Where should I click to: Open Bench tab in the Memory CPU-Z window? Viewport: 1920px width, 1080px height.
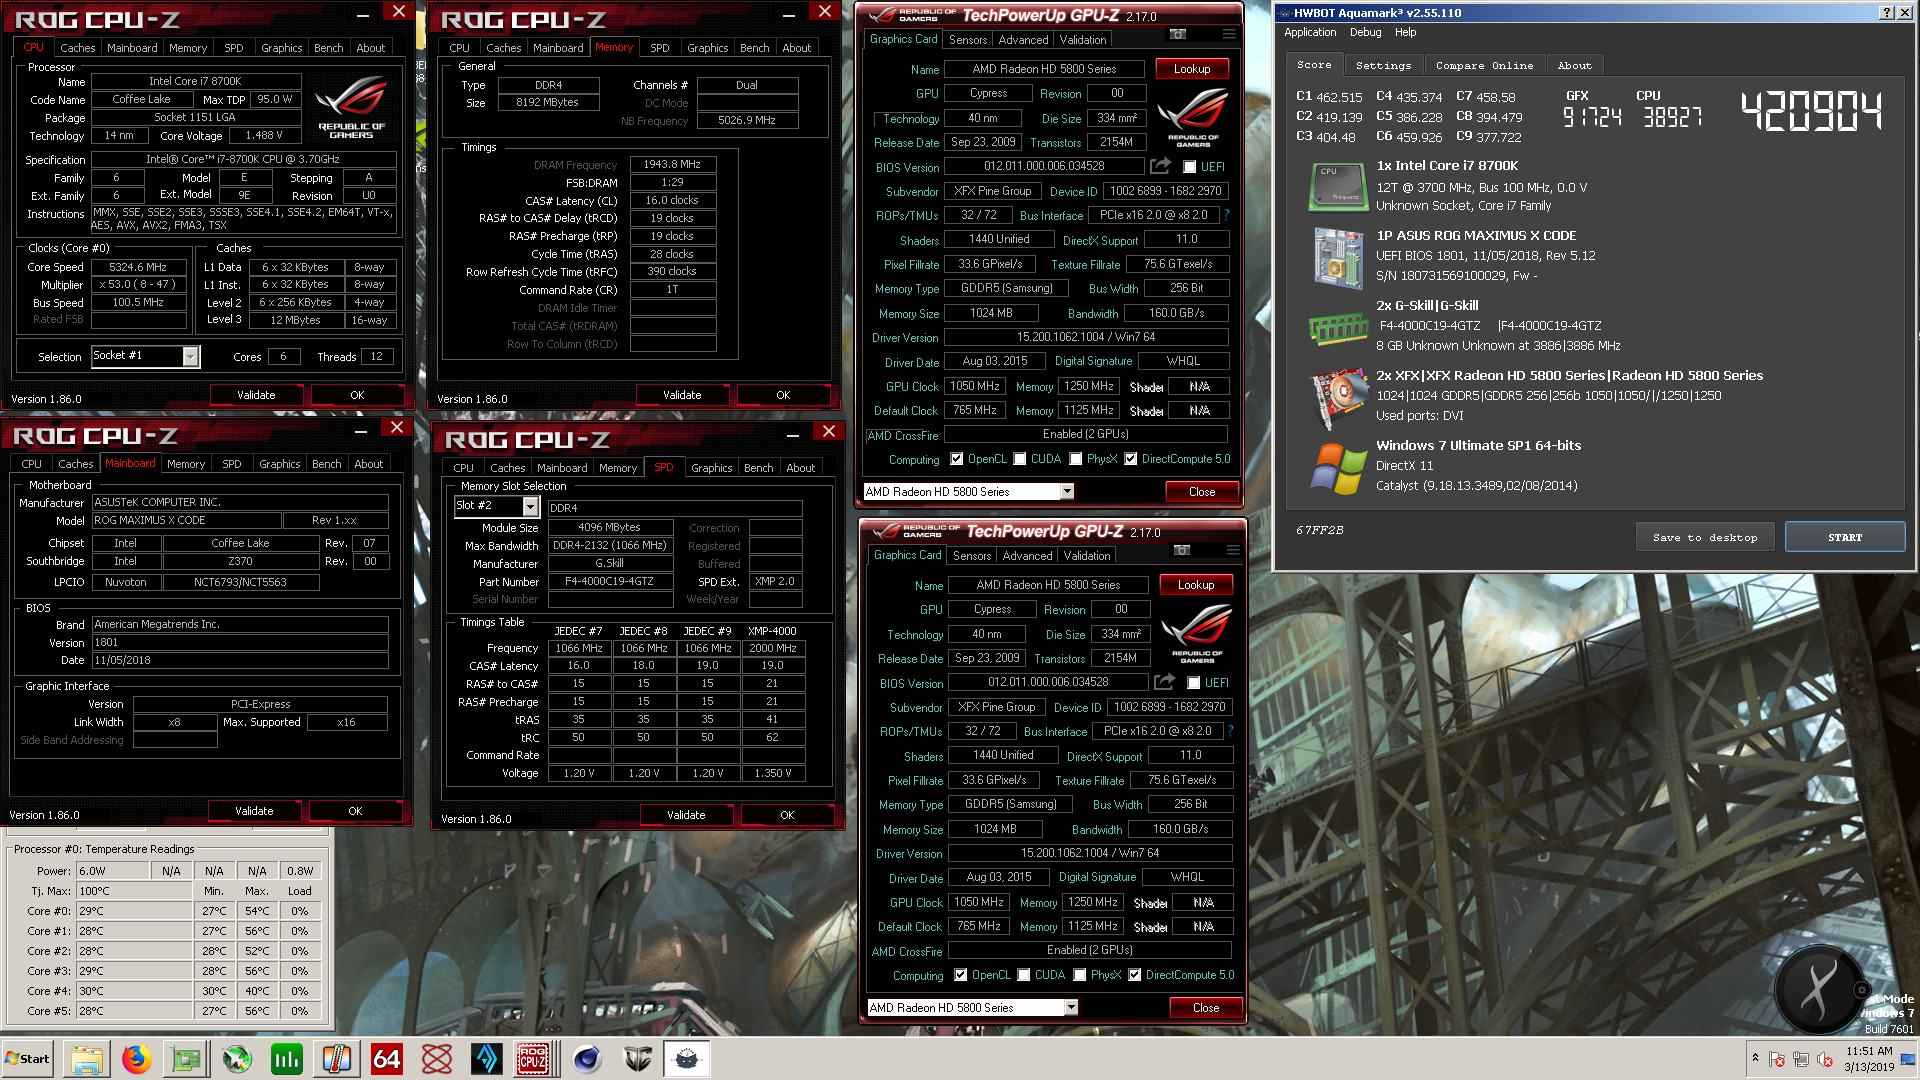755,47
